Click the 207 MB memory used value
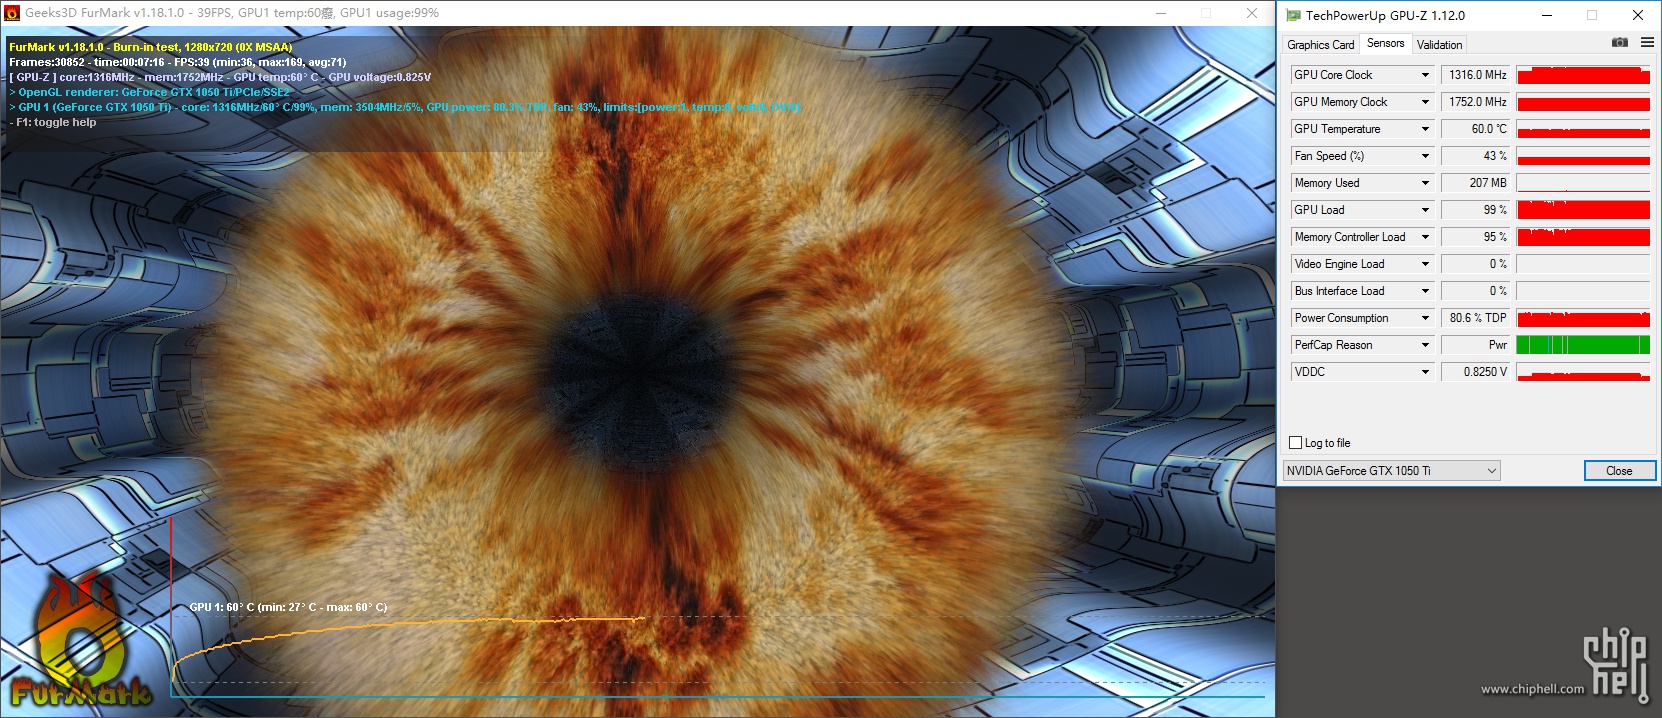Viewport: 1662px width, 718px height. tap(1477, 183)
